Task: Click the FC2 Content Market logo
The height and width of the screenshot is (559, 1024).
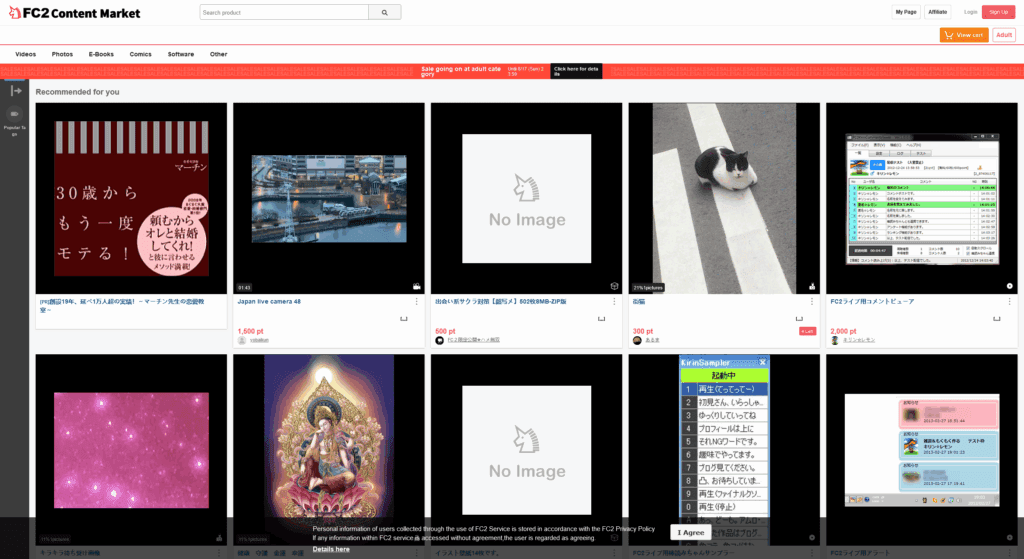Action: 74,12
